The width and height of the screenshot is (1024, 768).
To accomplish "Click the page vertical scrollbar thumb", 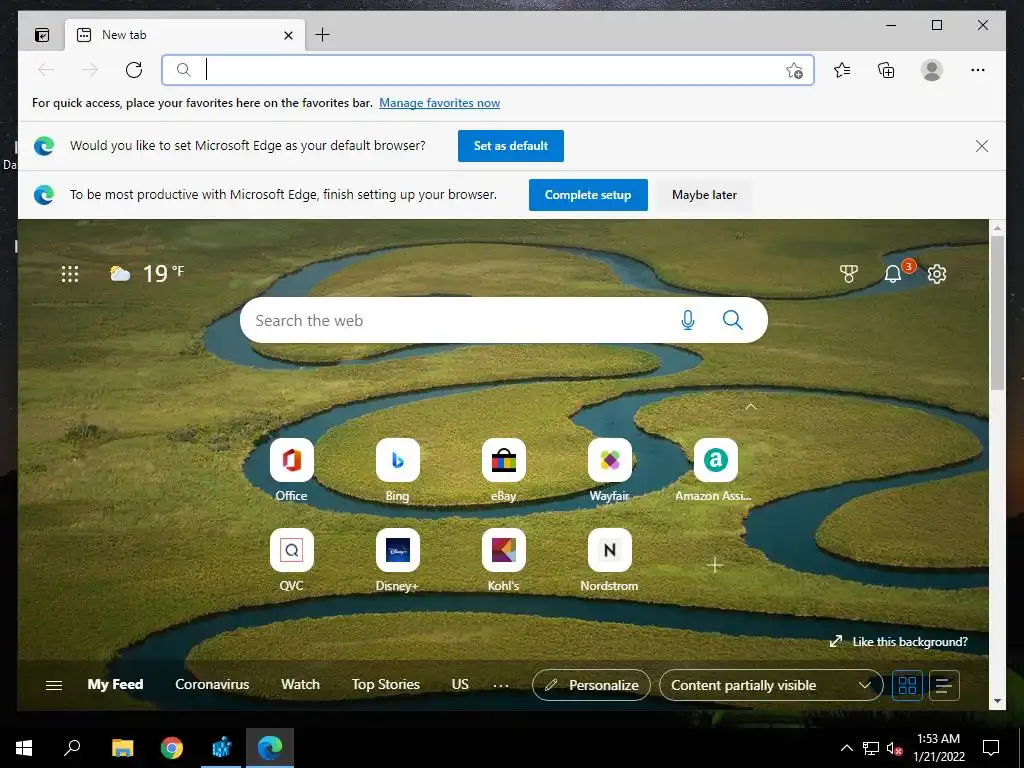I will coord(997,312).
